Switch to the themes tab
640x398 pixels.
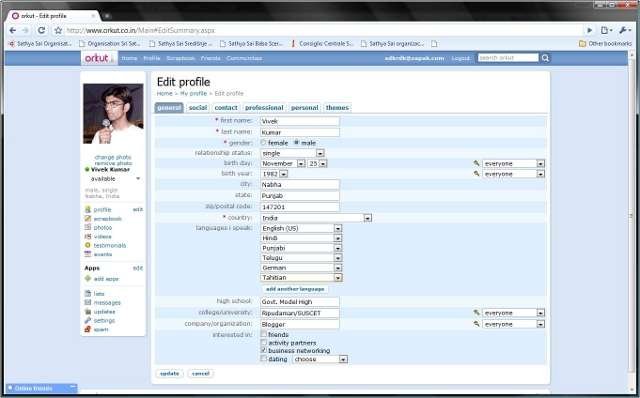337,107
